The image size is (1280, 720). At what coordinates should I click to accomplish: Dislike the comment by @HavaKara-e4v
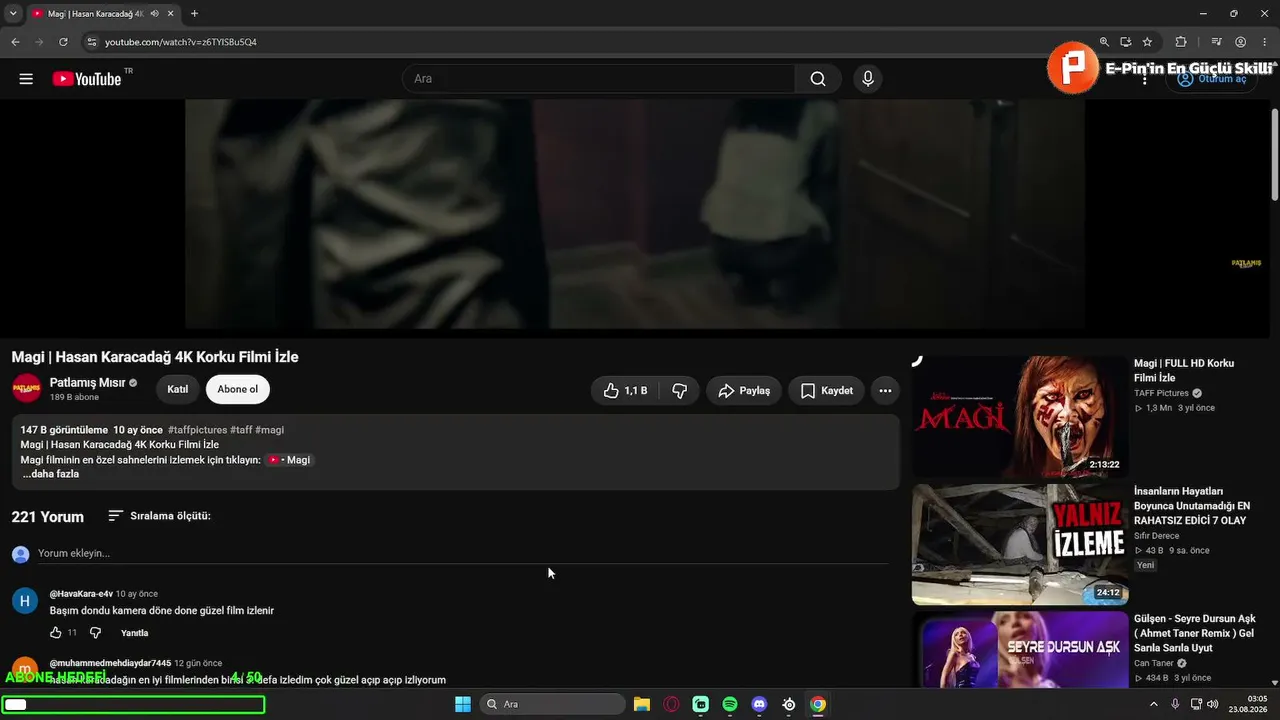tap(95, 633)
